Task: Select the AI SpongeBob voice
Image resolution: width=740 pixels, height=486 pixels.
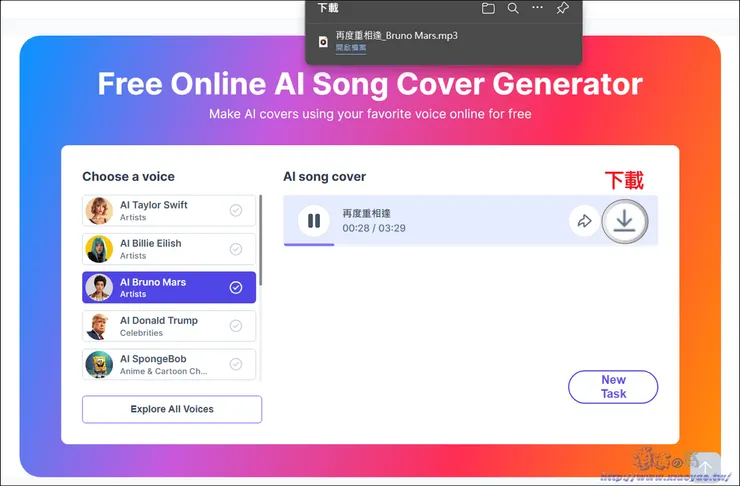Action: (169, 364)
